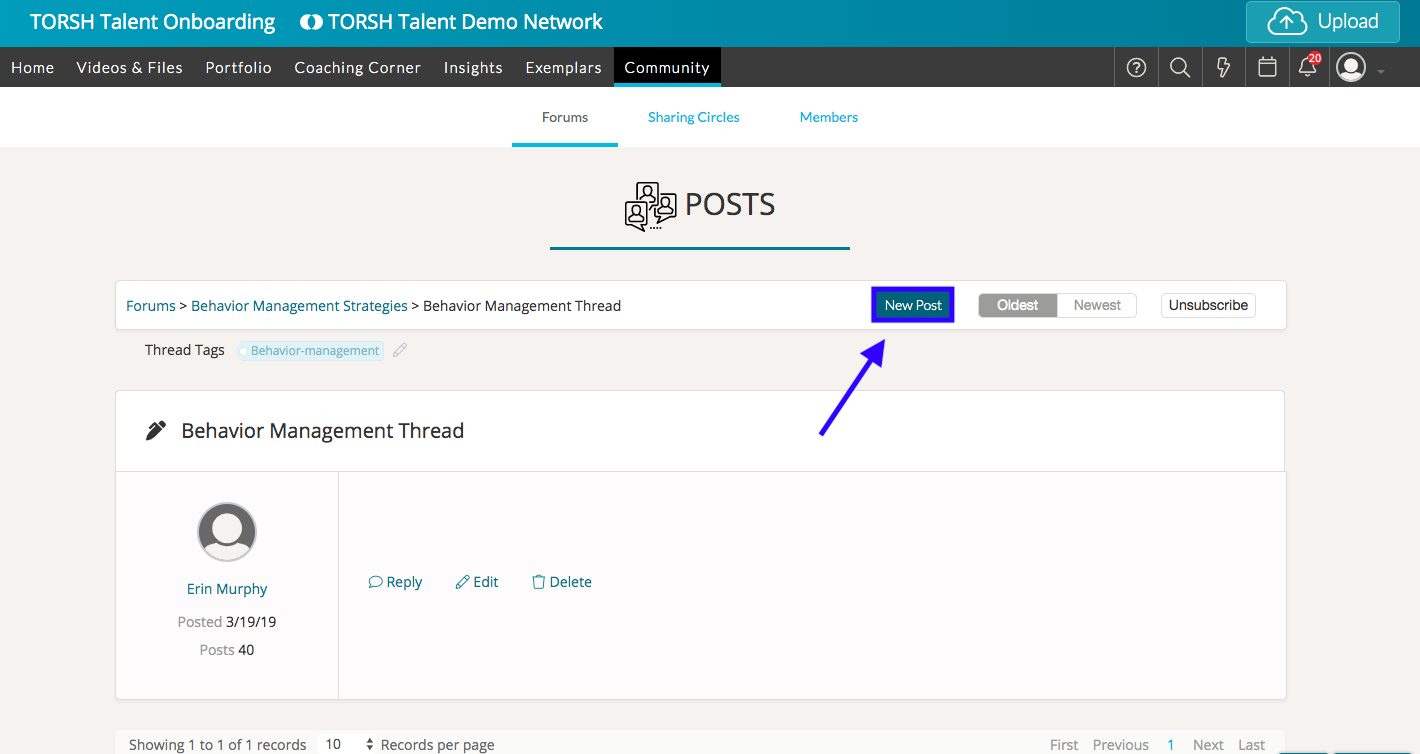
Task: Click the Upload cloud button
Action: click(x=1322, y=22)
